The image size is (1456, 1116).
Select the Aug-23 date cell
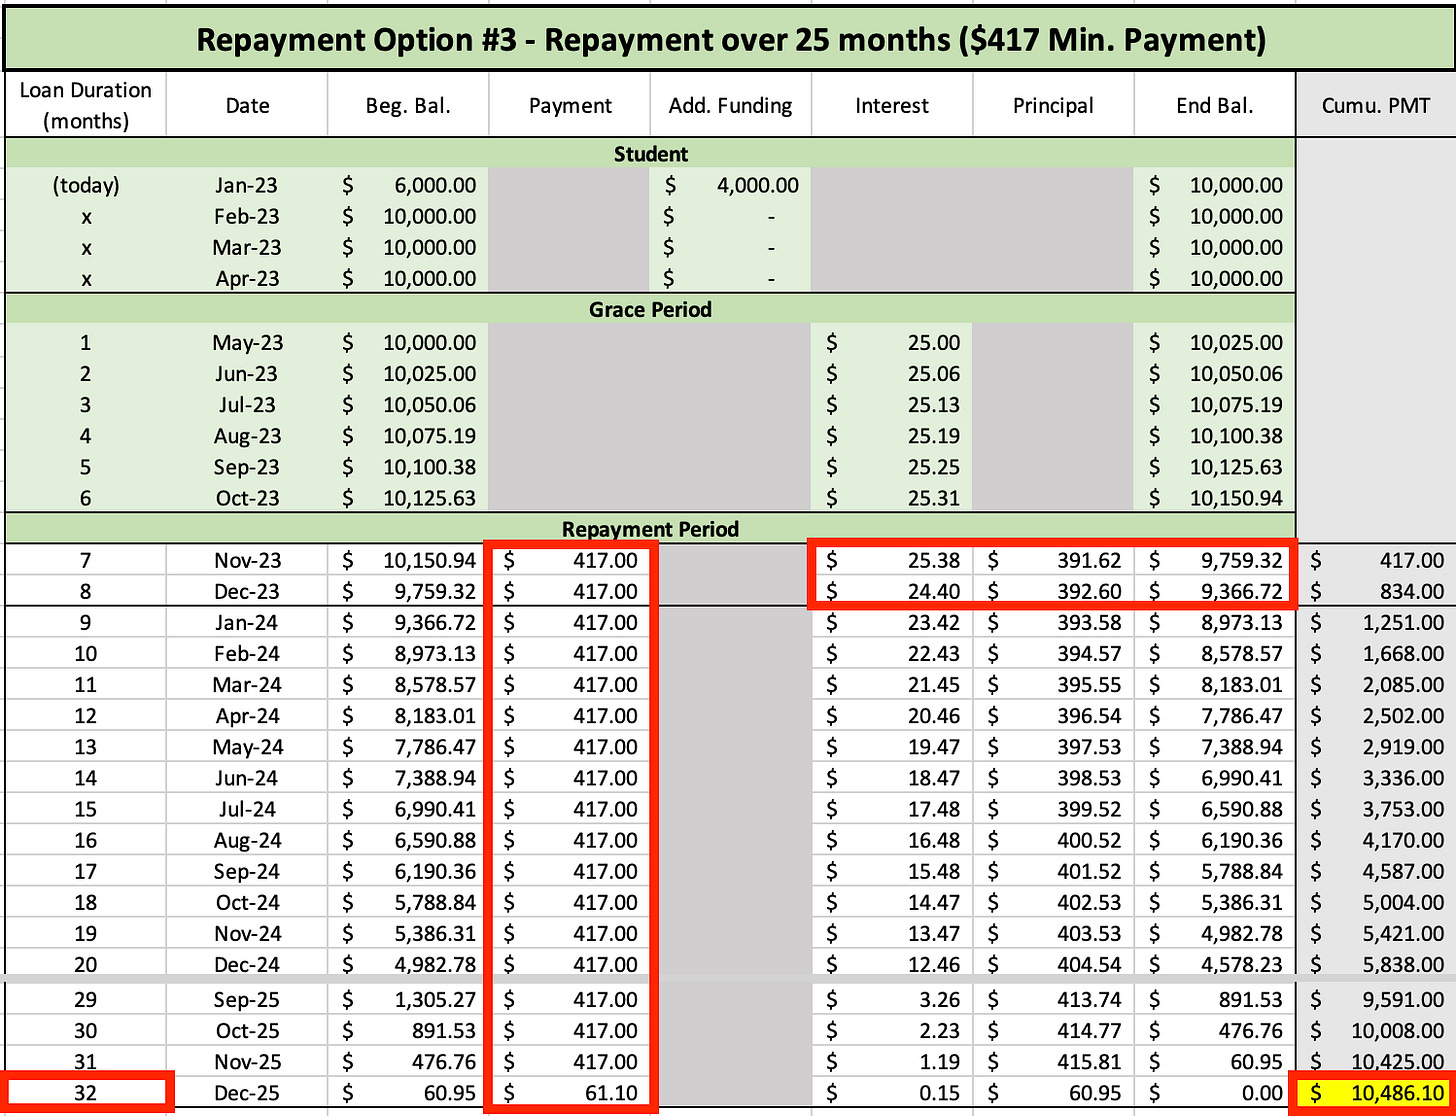click(247, 435)
